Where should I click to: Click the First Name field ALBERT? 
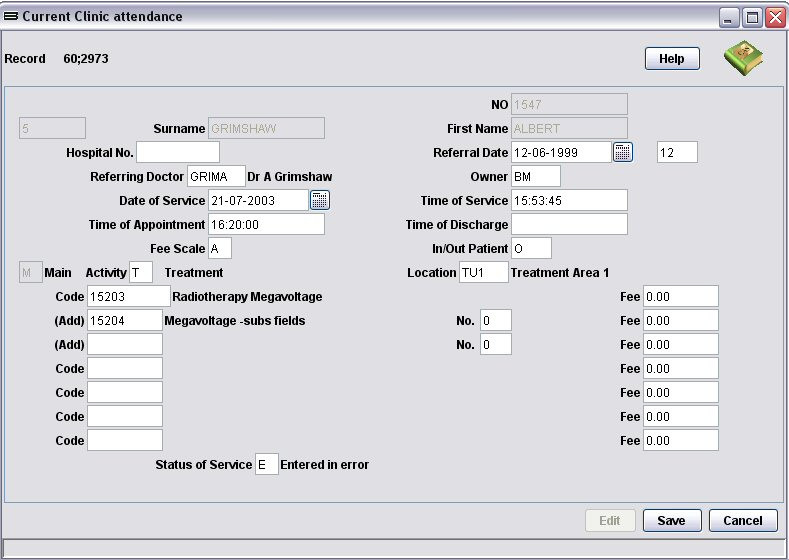[569, 128]
